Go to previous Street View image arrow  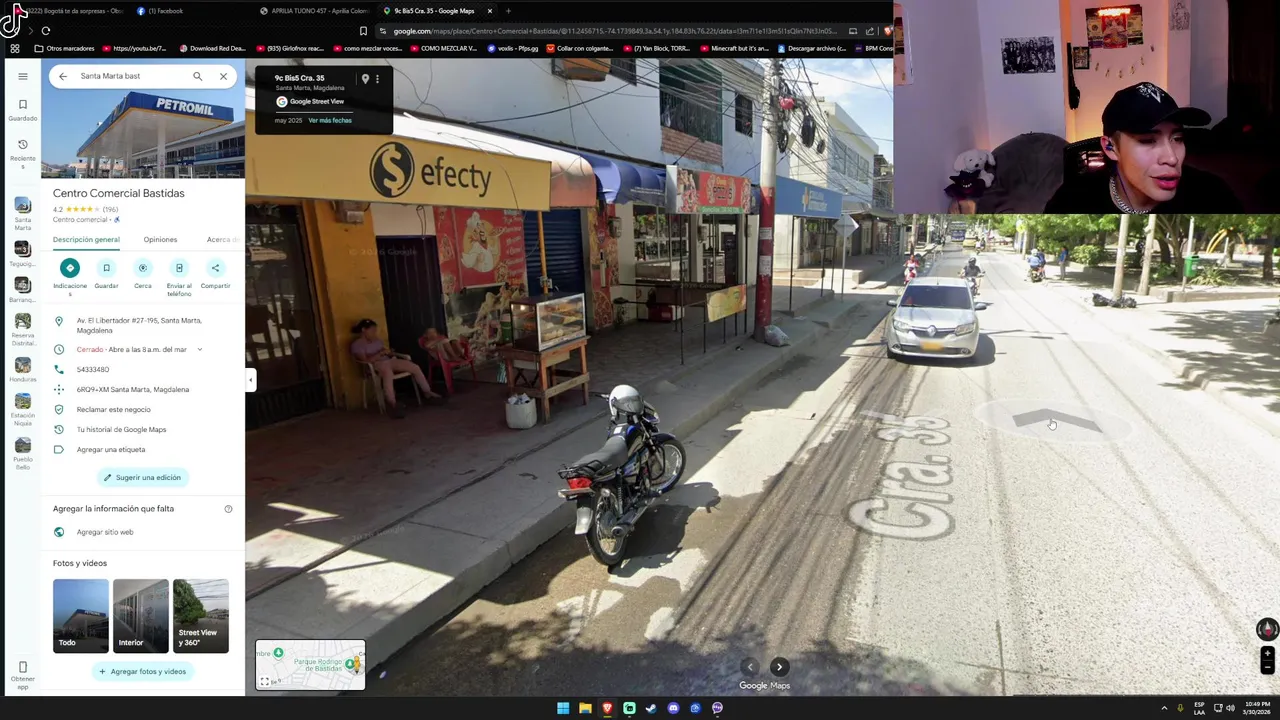[x=750, y=667]
